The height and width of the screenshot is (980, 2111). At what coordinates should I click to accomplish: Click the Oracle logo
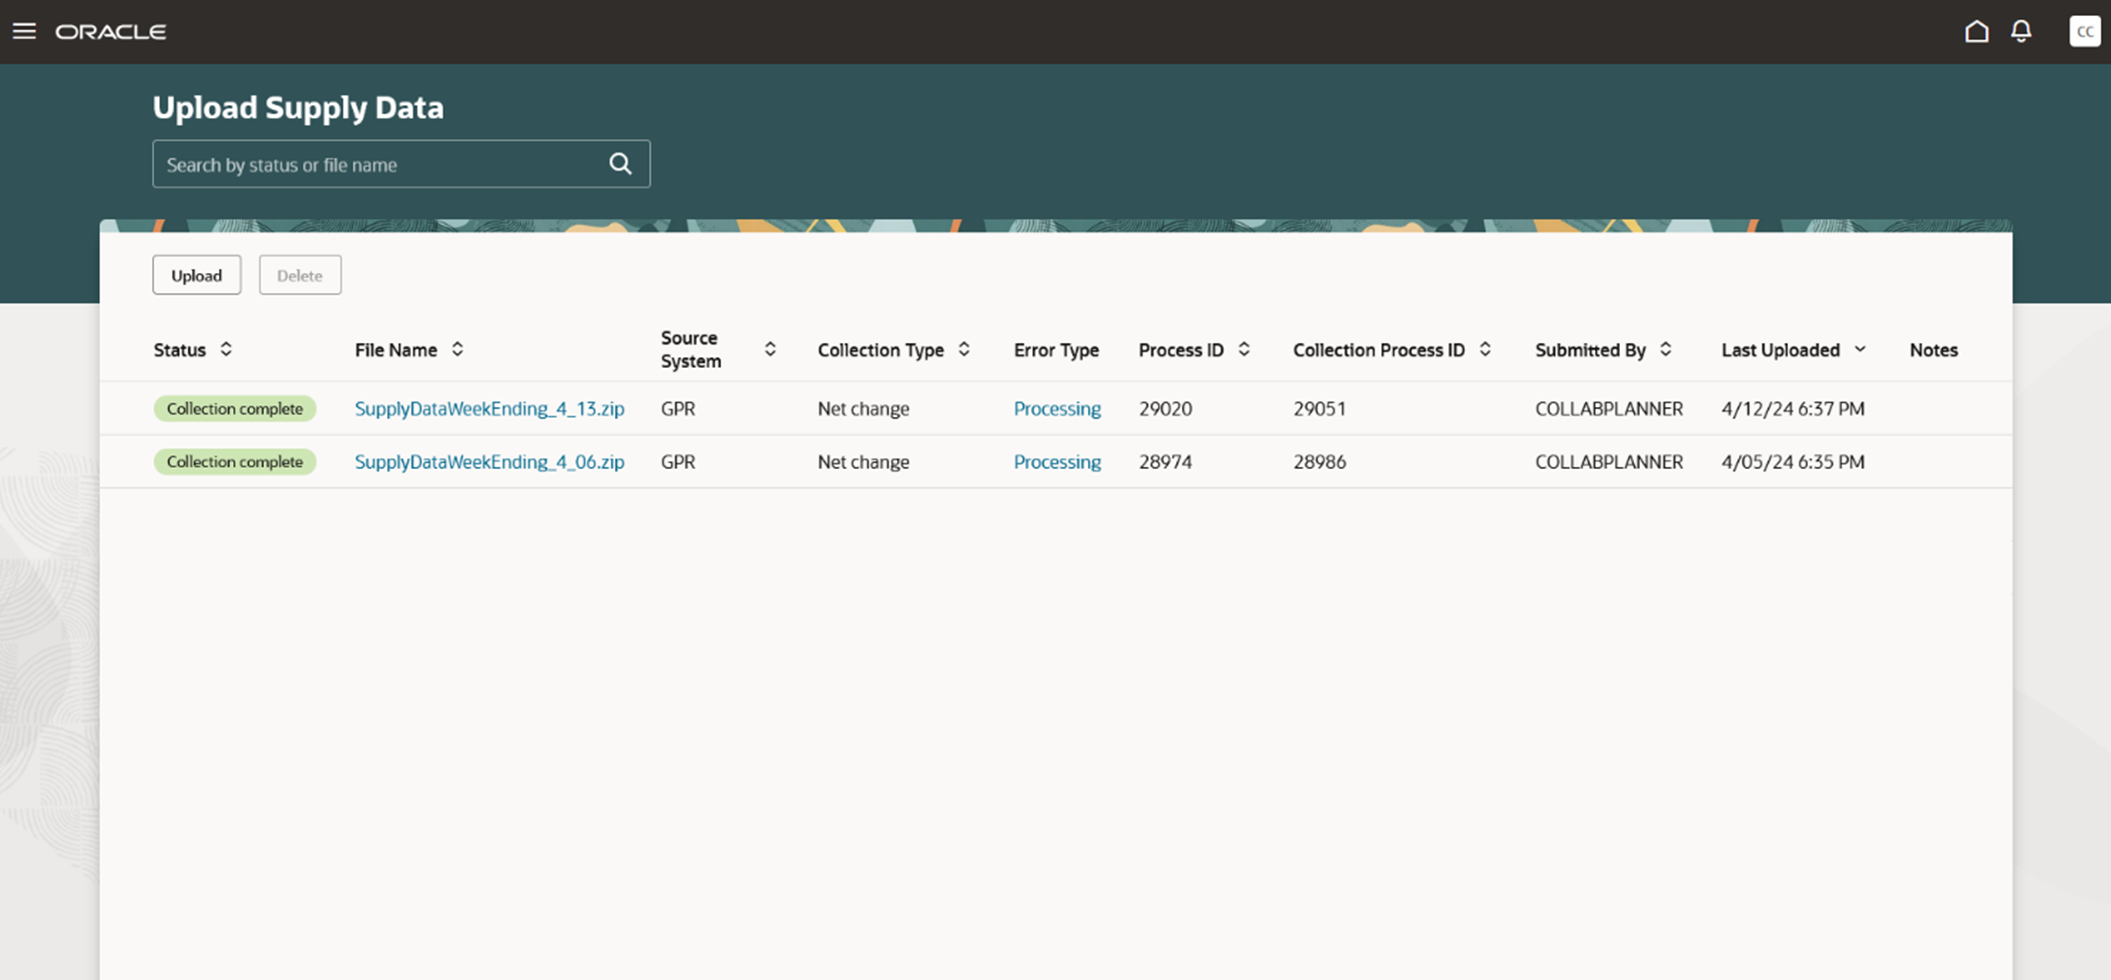pyautogui.click(x=111, y=31)
